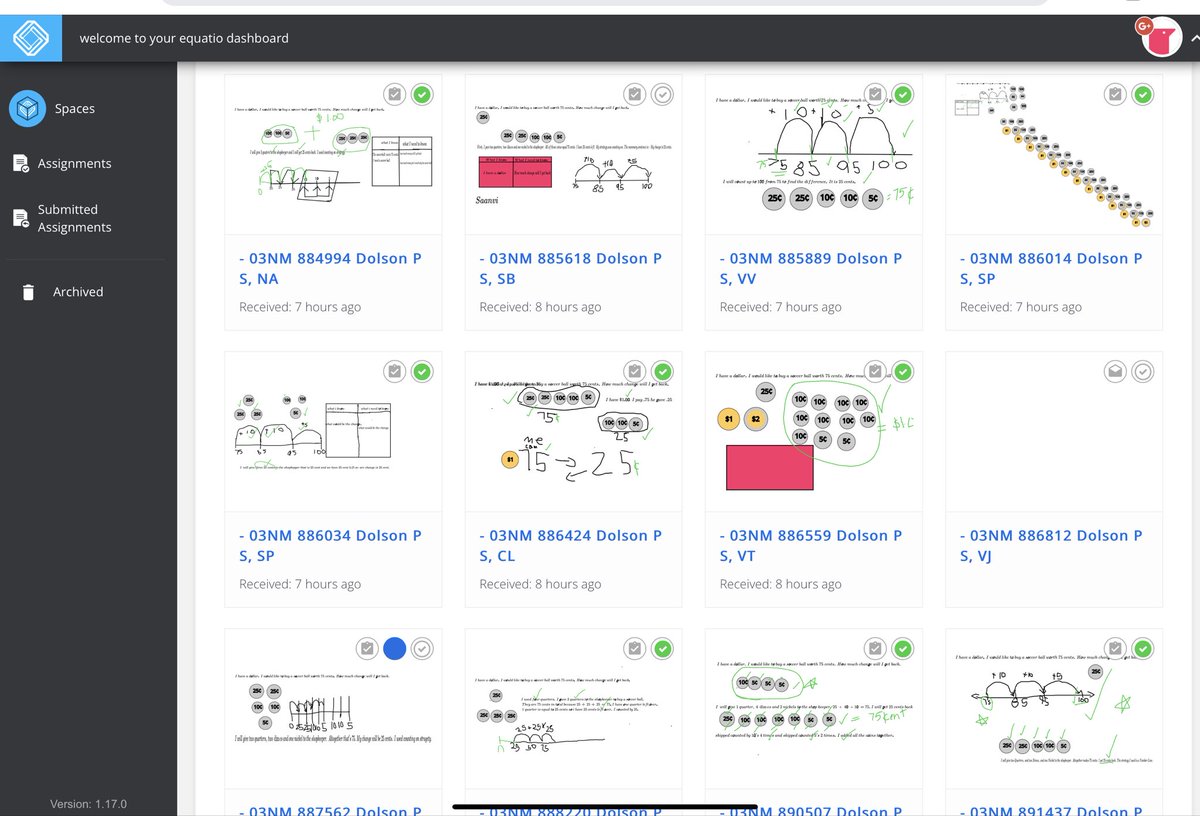Viewport: 1200px width, 816px height.
Task: Click 'Received: 8 hours ago' under 886424
Action: 540,584
